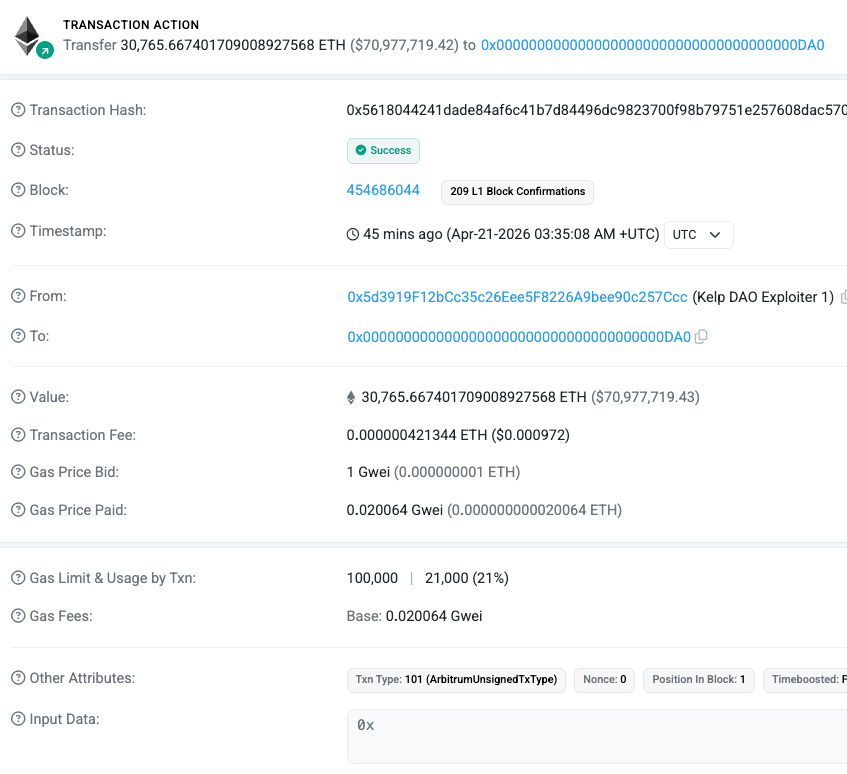Screen dimensions: 847x774
Task: Click the value 30,765.667401709008927568 ETH
Action: point(474,397)
